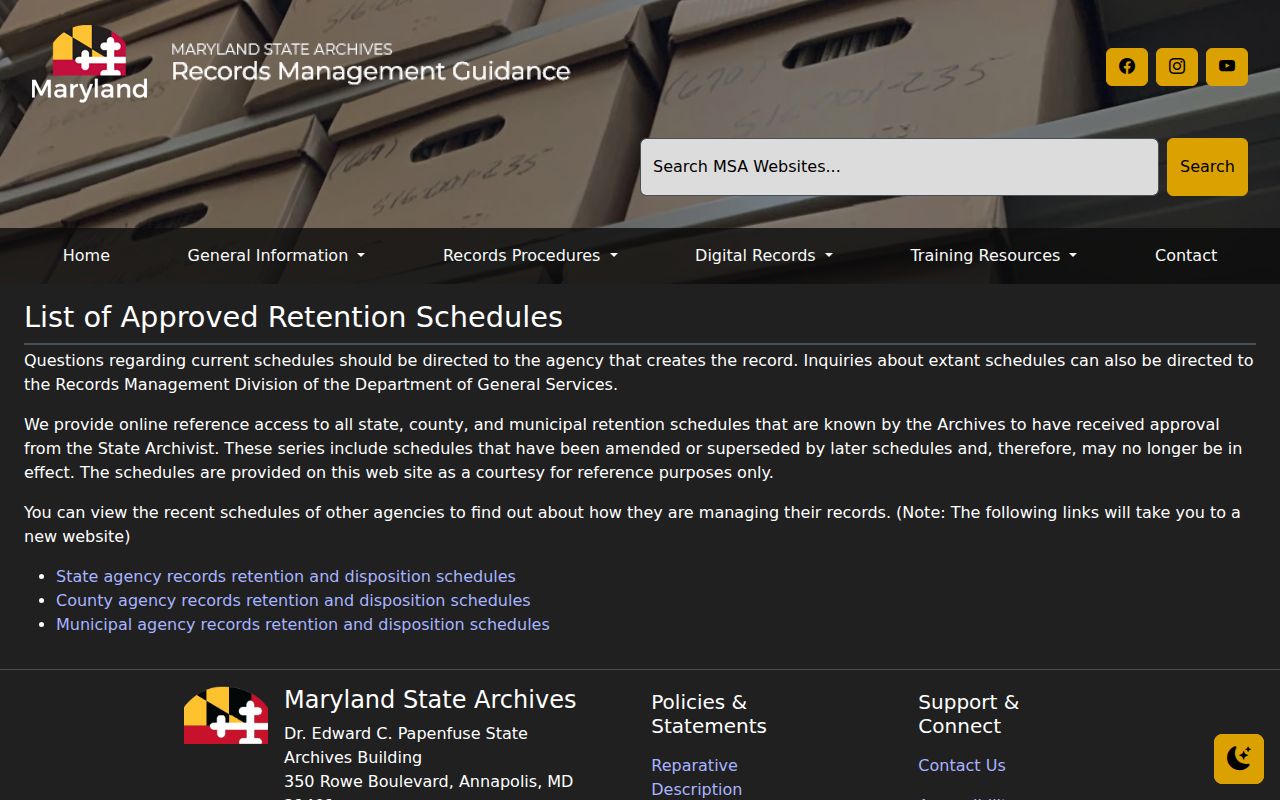Click the Maryland State Archives footer heading
The height and width of the screenshot is (800, 1280).
(430, 700)
